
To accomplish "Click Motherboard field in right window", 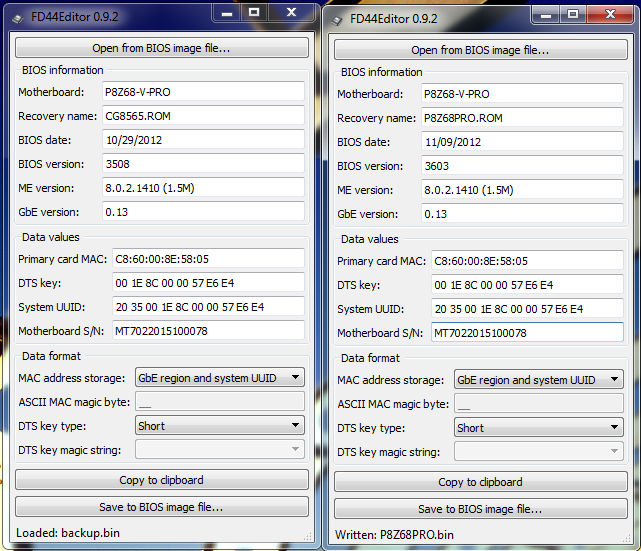I will (x=522, y=94).
